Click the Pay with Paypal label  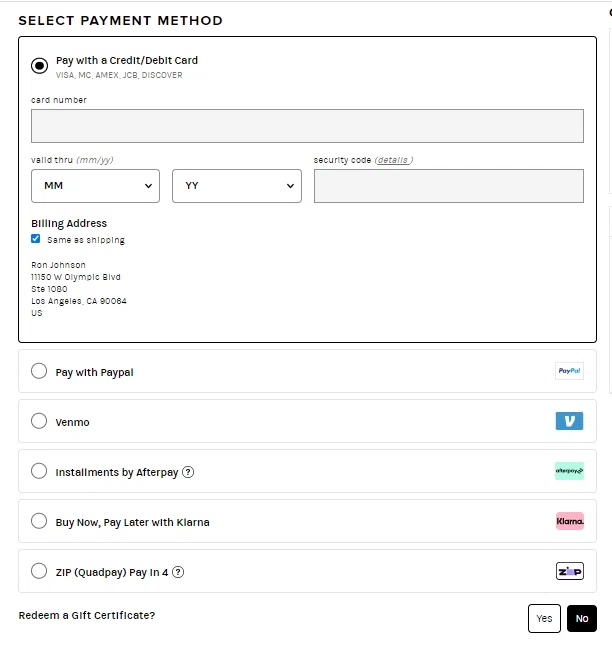95,373
